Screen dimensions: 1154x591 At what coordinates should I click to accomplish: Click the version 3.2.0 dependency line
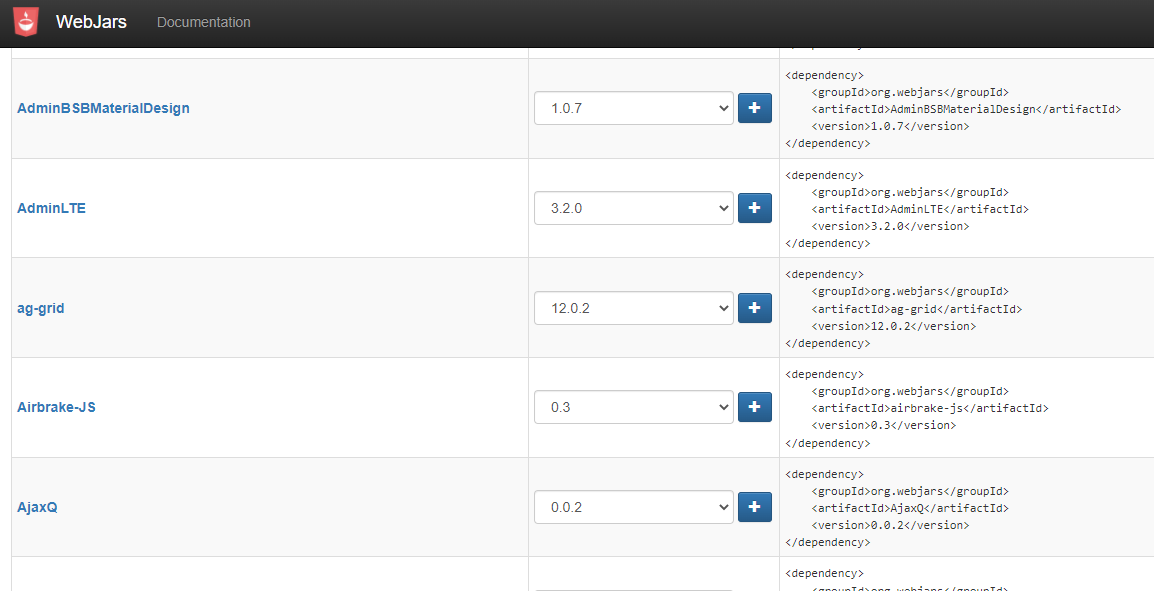point(890,226)
